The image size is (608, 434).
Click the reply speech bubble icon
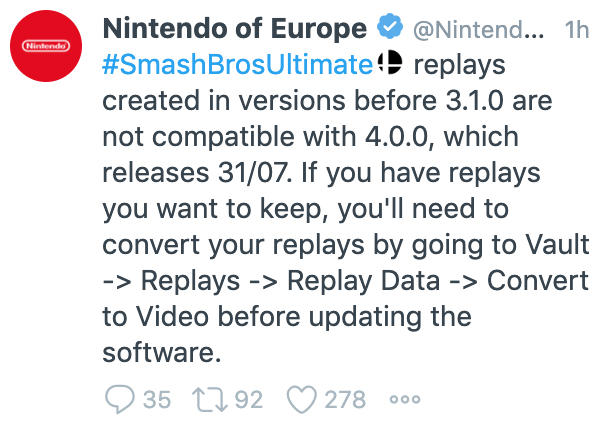click(x=120, y=400)
